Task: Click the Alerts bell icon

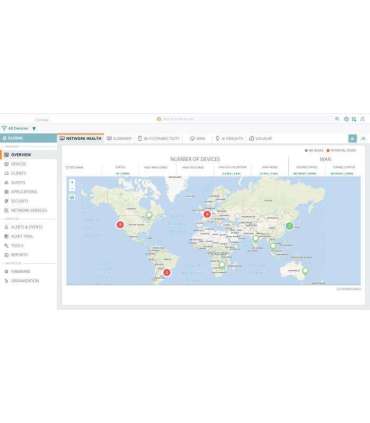Action: click(6, 227)
